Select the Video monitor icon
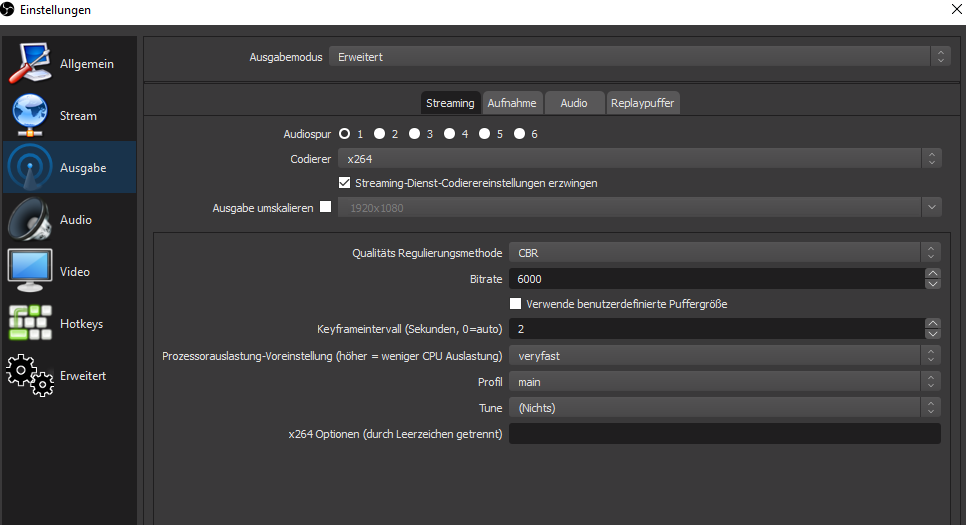The image size is (966, 525). click(x=30, y=272)
